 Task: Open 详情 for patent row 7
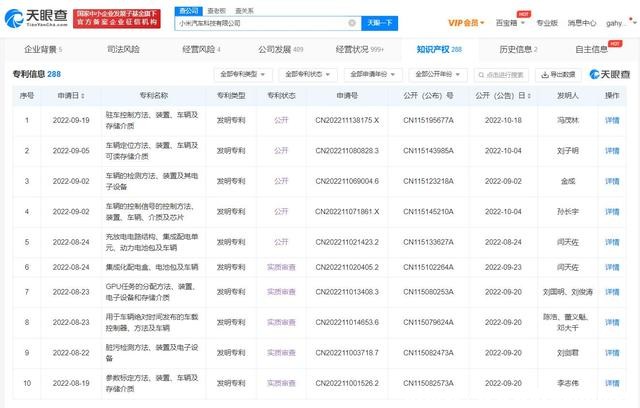pyautogui.click(x=612, y=292)
